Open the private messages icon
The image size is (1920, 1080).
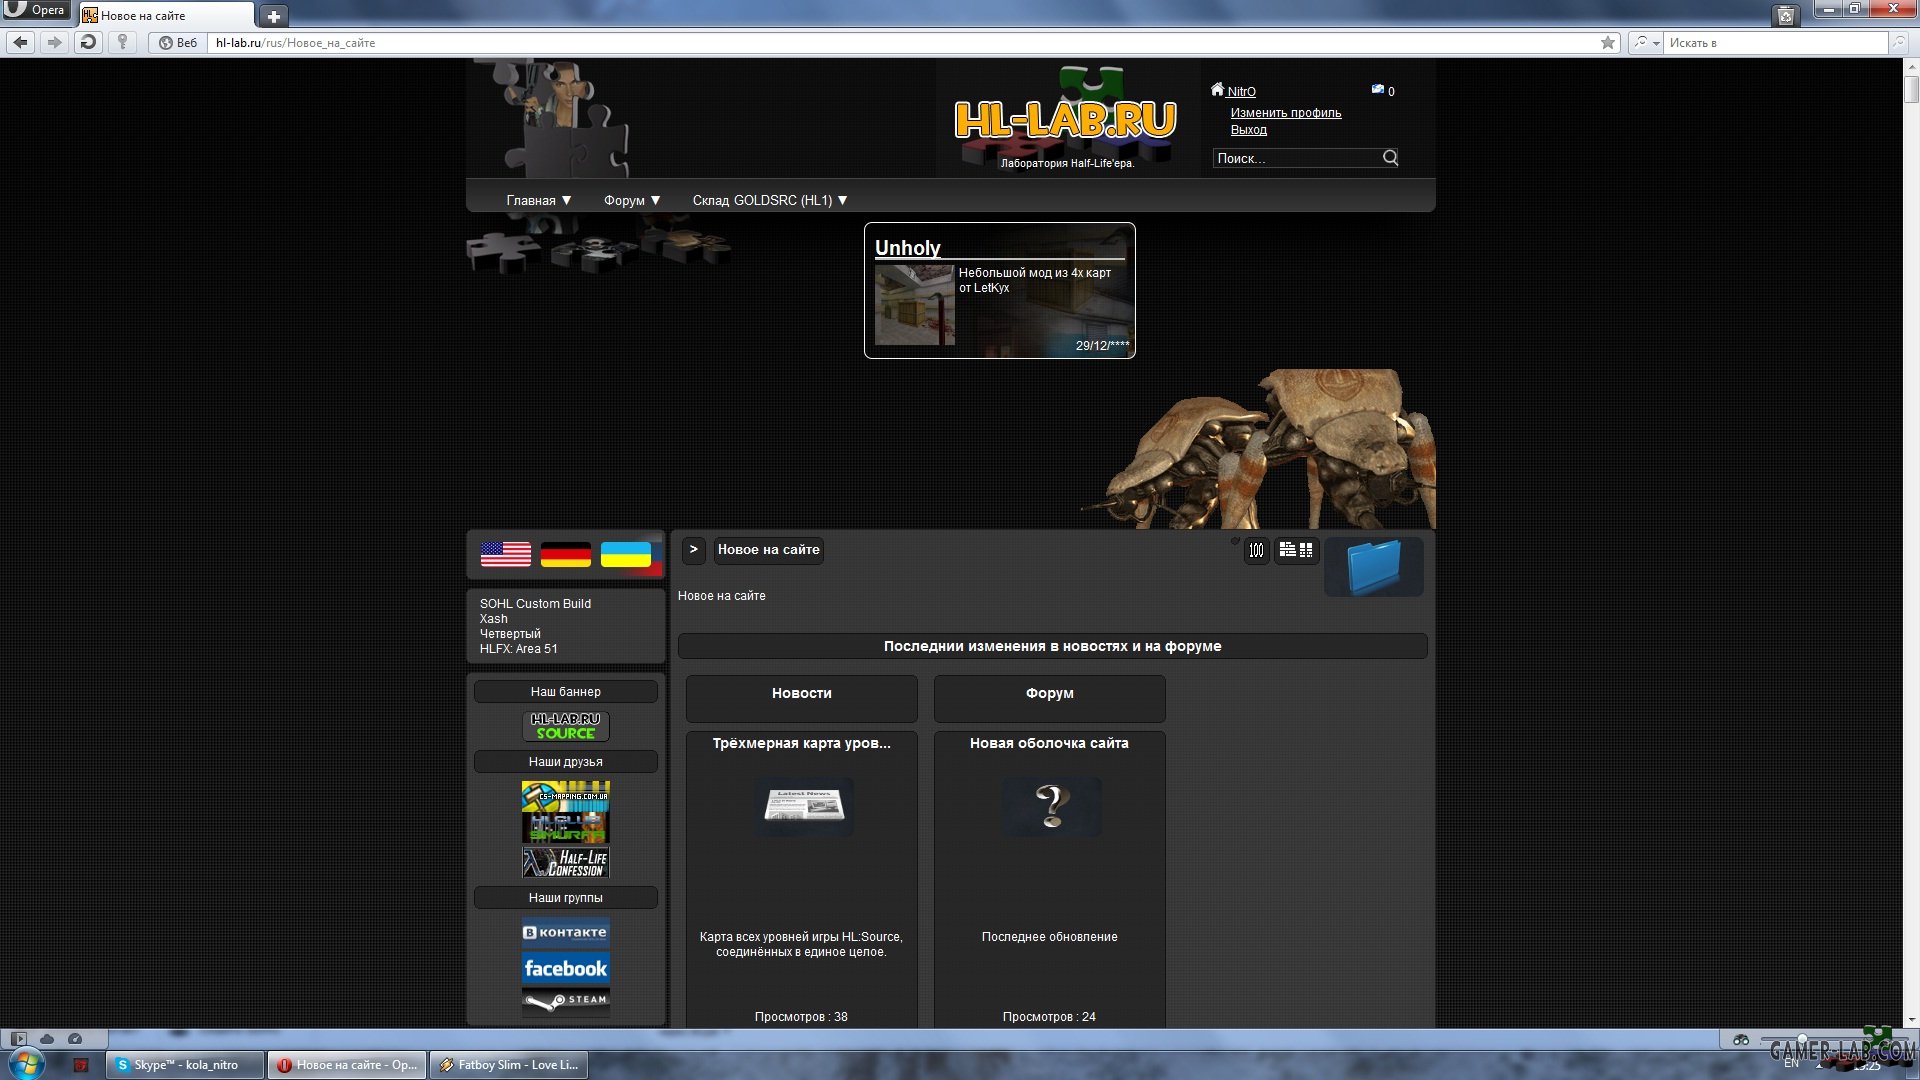1377,90
